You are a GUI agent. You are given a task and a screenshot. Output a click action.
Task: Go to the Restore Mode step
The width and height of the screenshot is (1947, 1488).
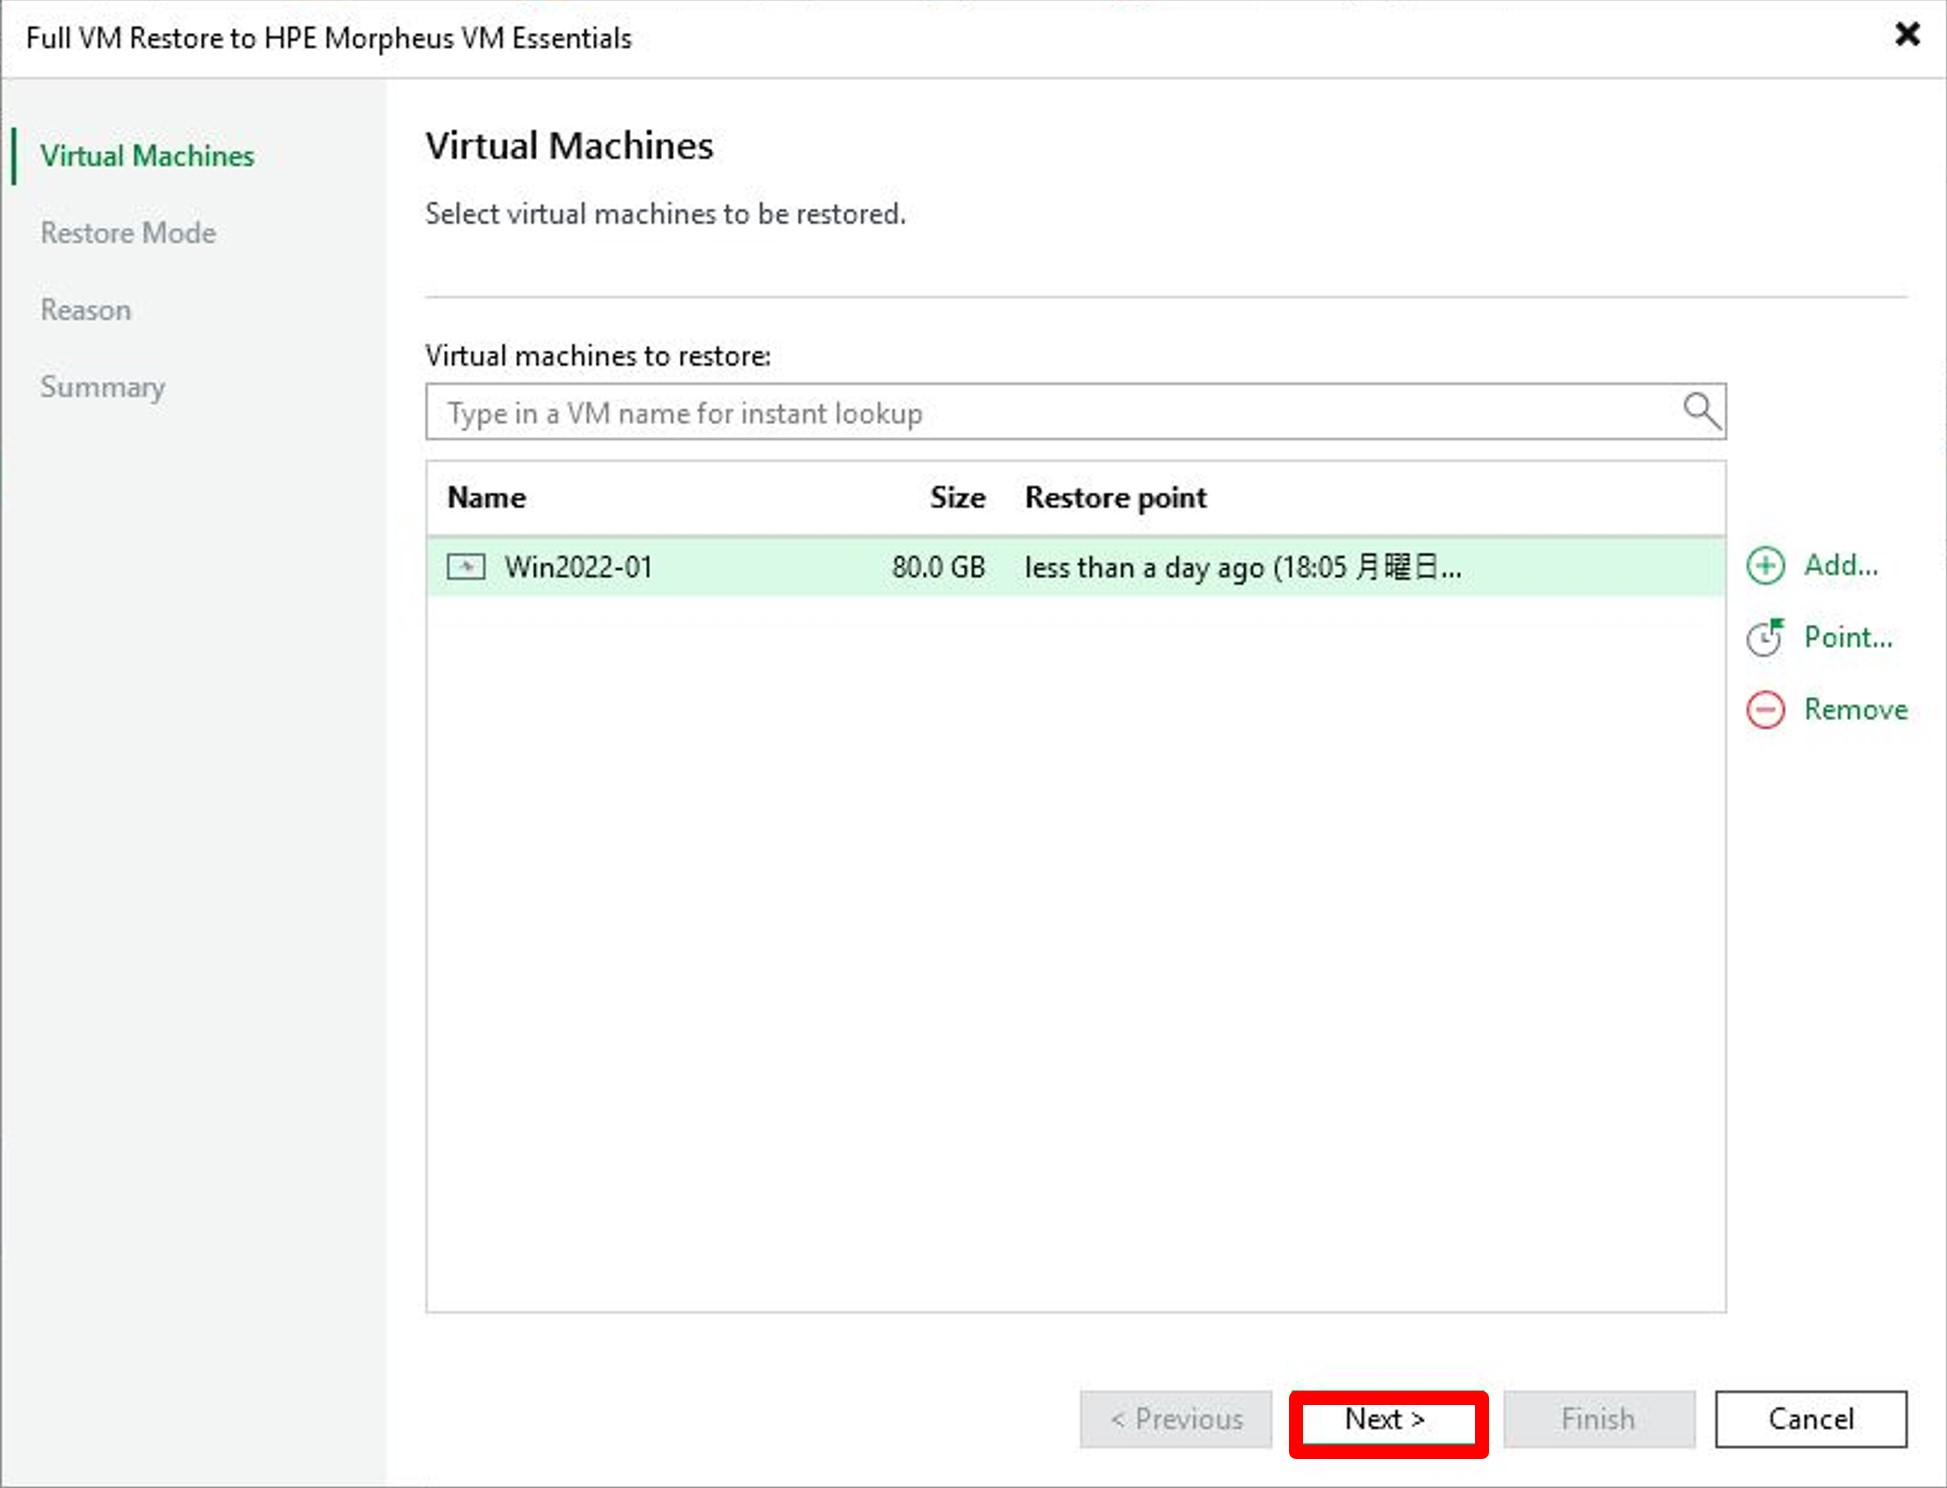tap(128, 233)
